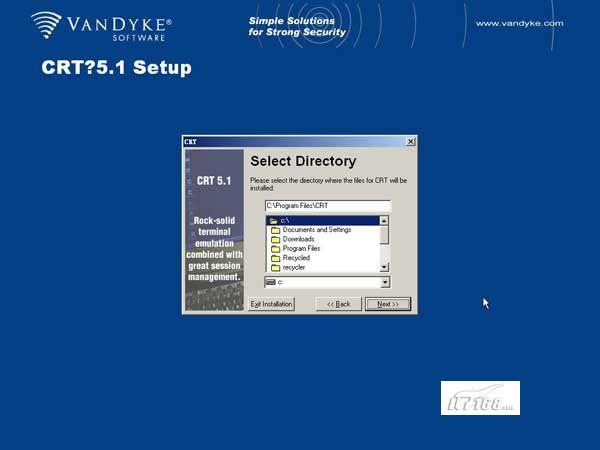Click the Recycled folder icon
Viewport: 600px width, 450px height.
pos(276,258)
